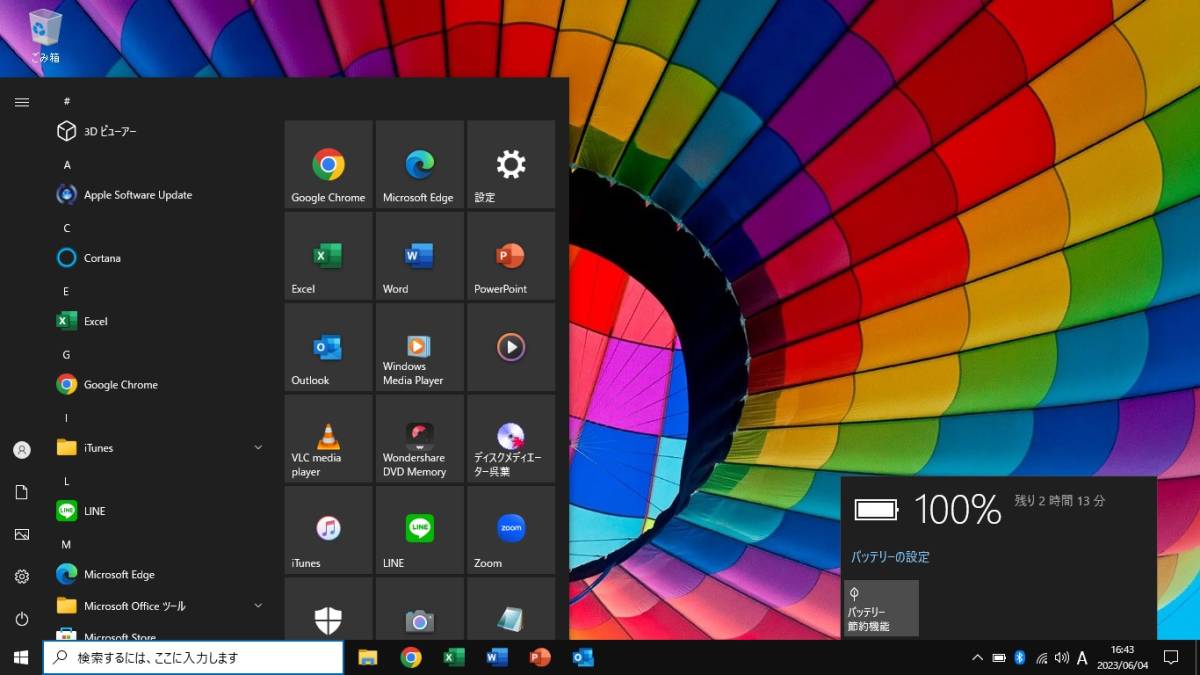The image size is (1200, 675).
Task: Launch Outlook from its Start tile
Action: pyautogui.click(x=328, y=348)
